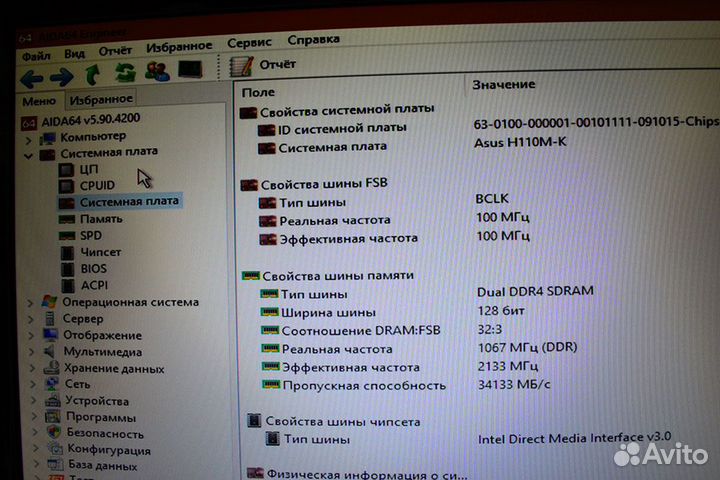Screen dimensions: 720x480
Task: Select Чипсет in the tree
Action: tap(101, 252)
